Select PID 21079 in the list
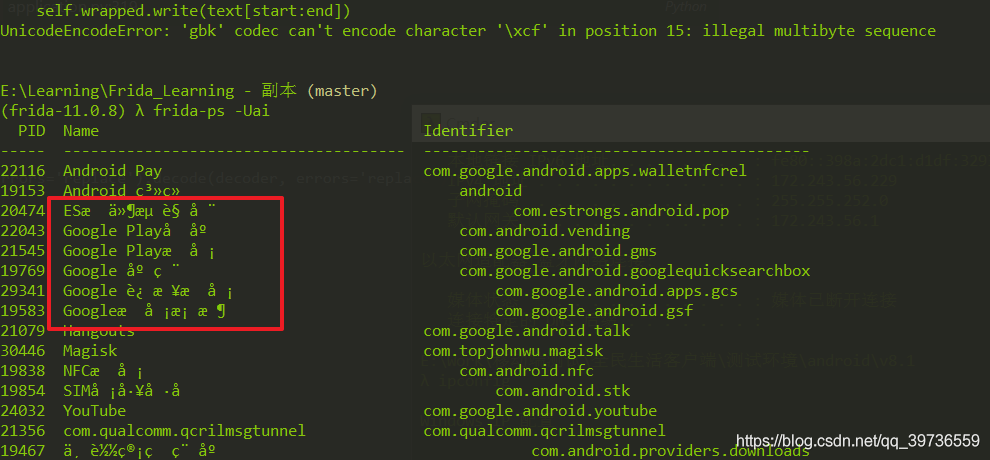This screenshot has width=990, height=460. pos(23,331)
